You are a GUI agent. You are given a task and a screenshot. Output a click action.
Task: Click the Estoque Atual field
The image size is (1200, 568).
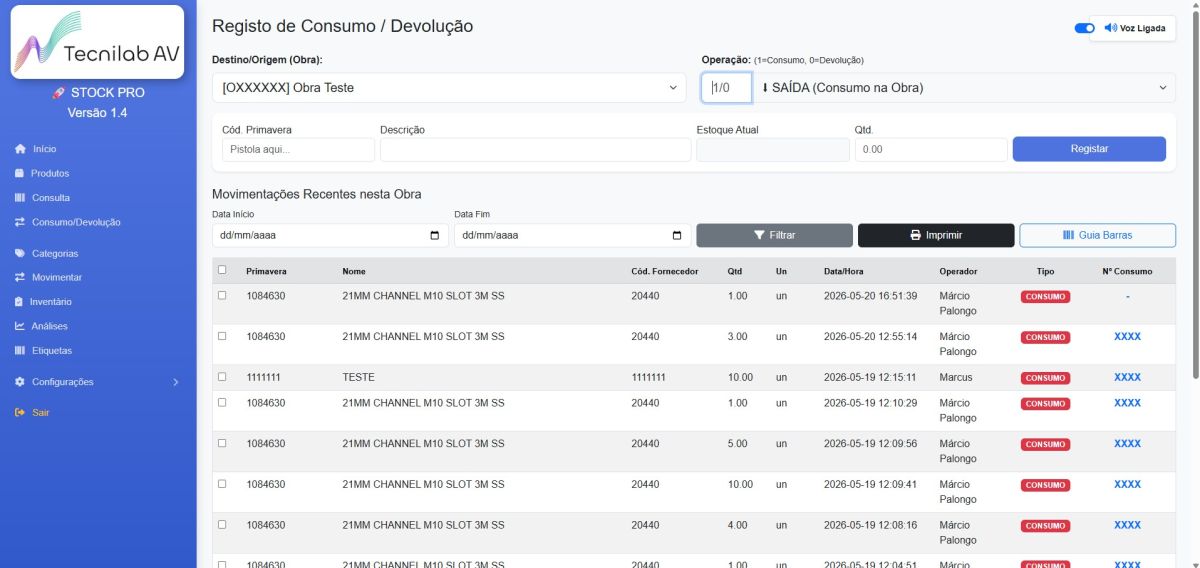772,149
